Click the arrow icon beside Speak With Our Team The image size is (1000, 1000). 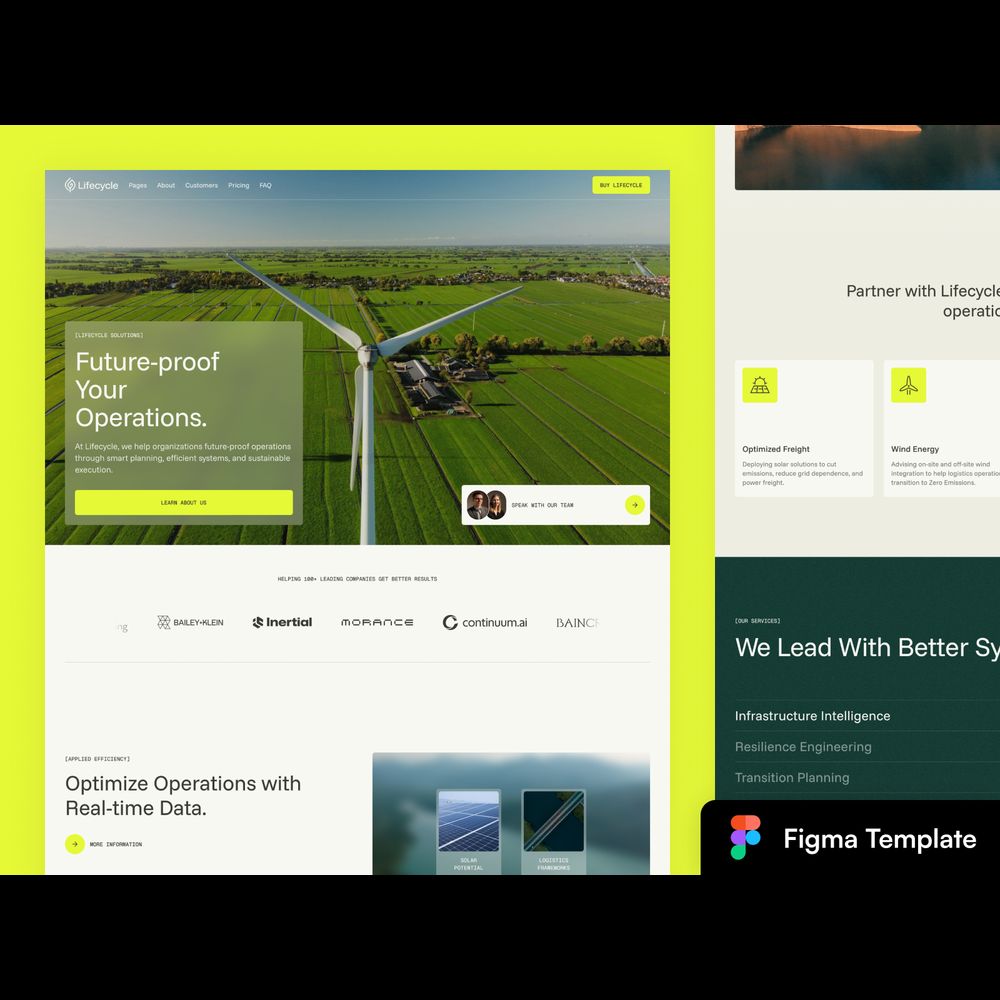click(634, 505)
